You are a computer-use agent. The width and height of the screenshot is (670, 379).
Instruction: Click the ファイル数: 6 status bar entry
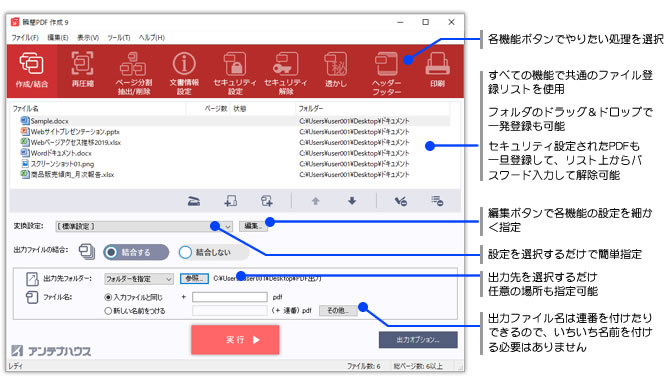click(363, 366)
